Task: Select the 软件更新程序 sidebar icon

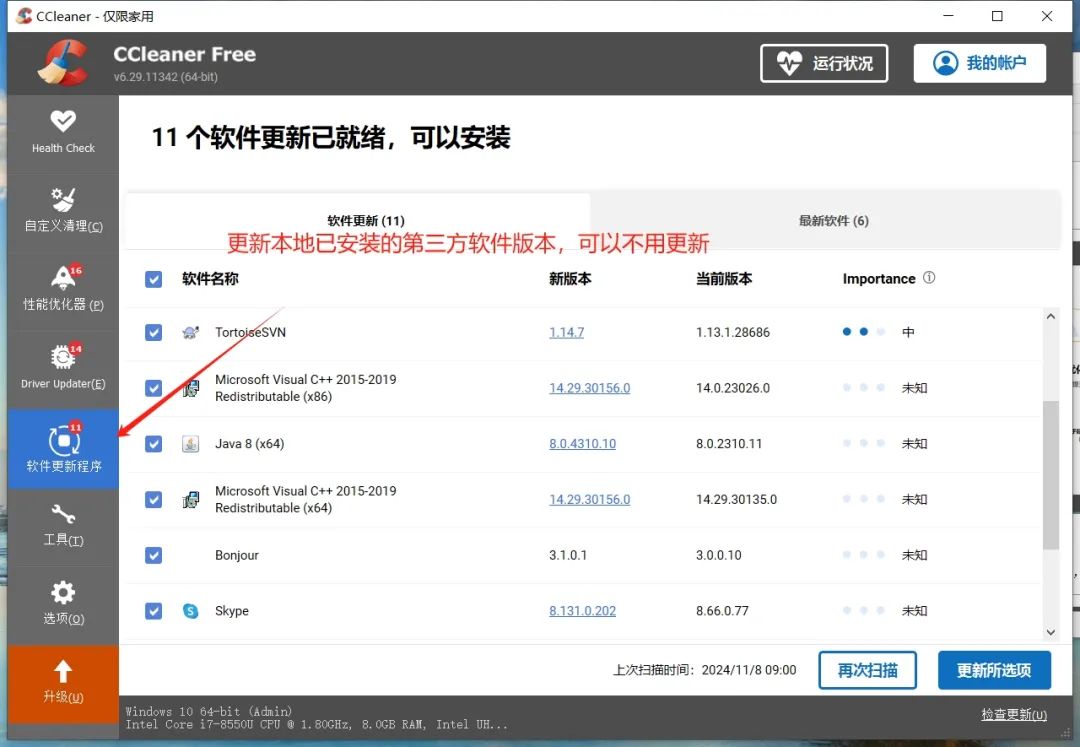Action: tap(63, 448)
